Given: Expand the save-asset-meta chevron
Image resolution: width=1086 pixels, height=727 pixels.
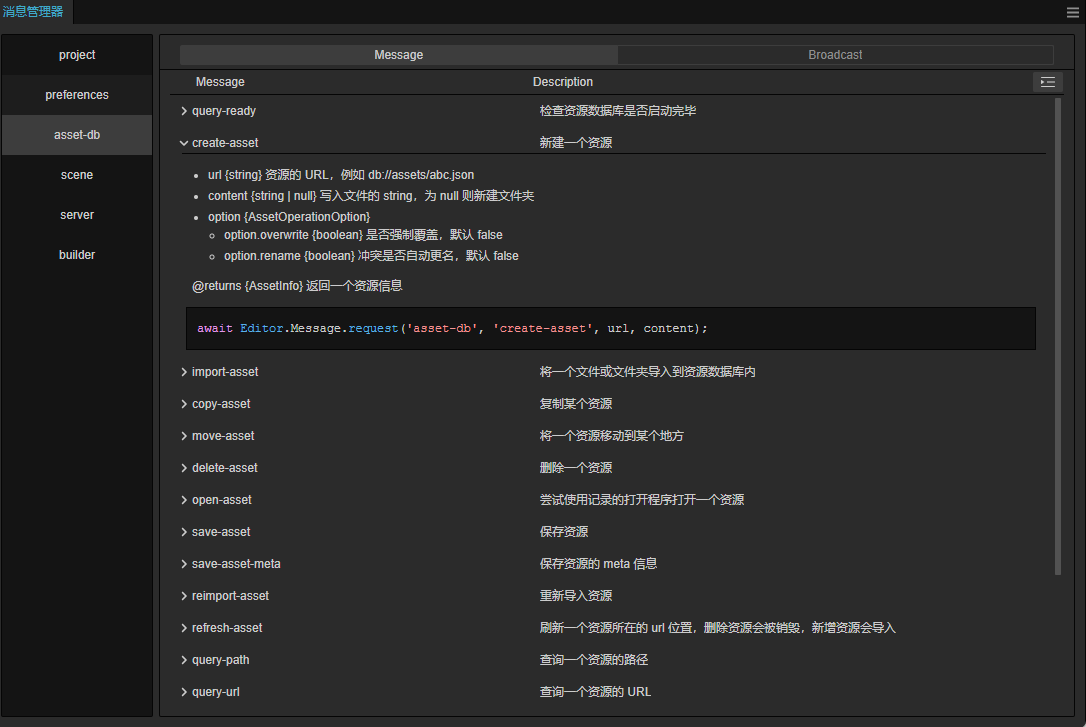Looking at the screenshot, I should pyautogui.click(x=184, y=564).
